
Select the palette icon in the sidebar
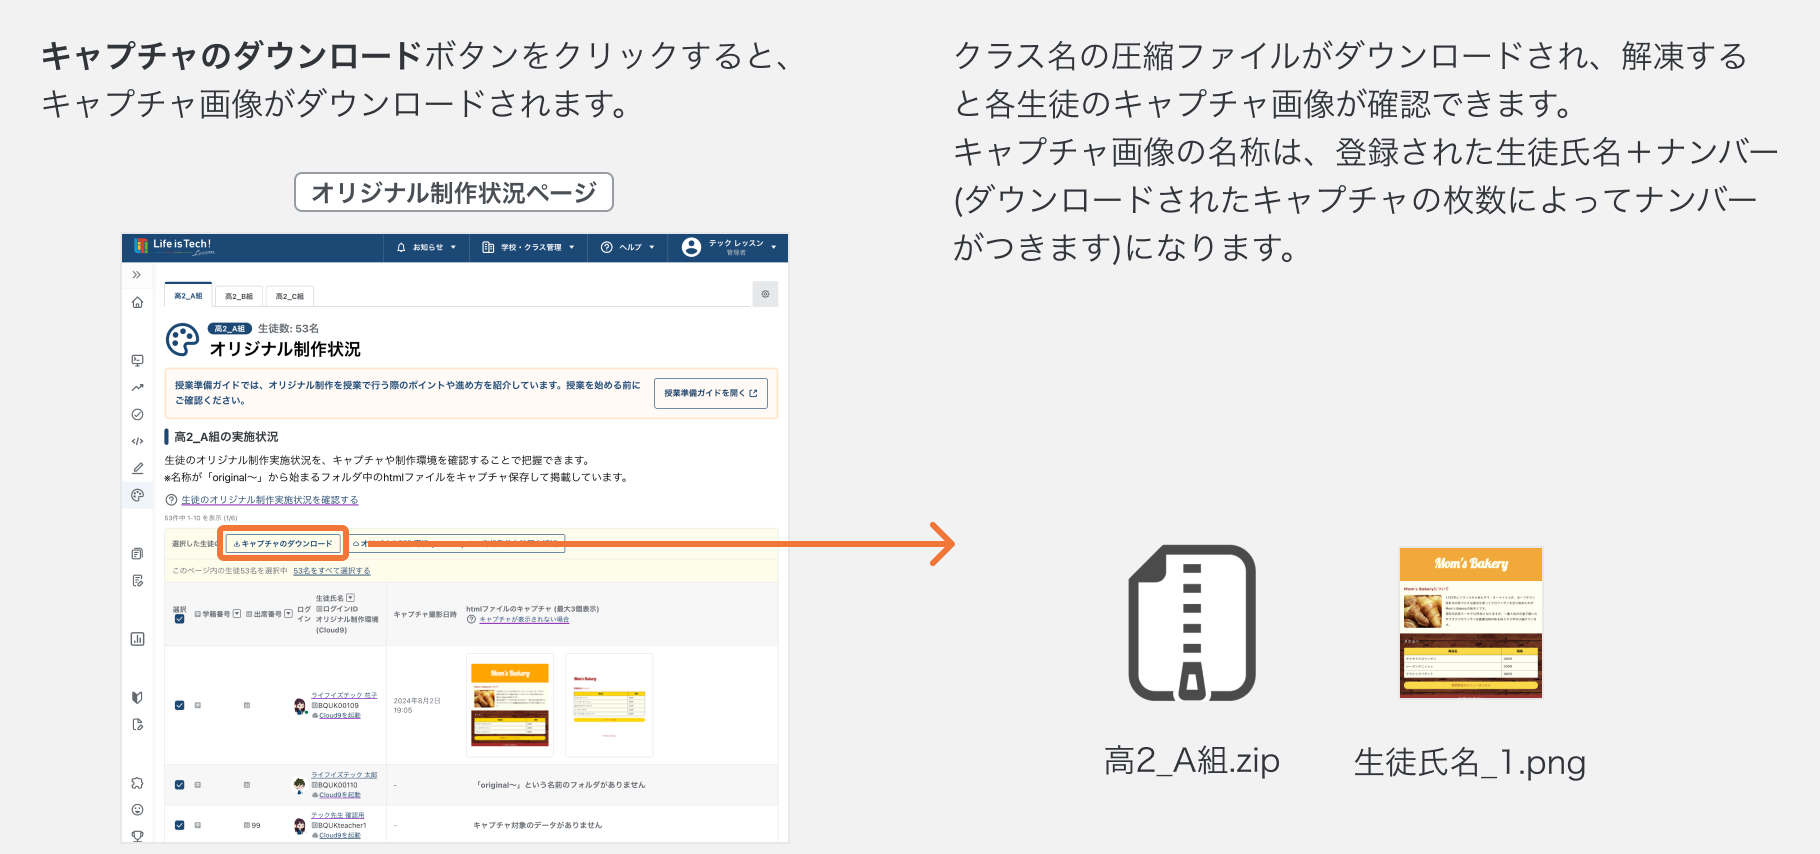[137, 495]
